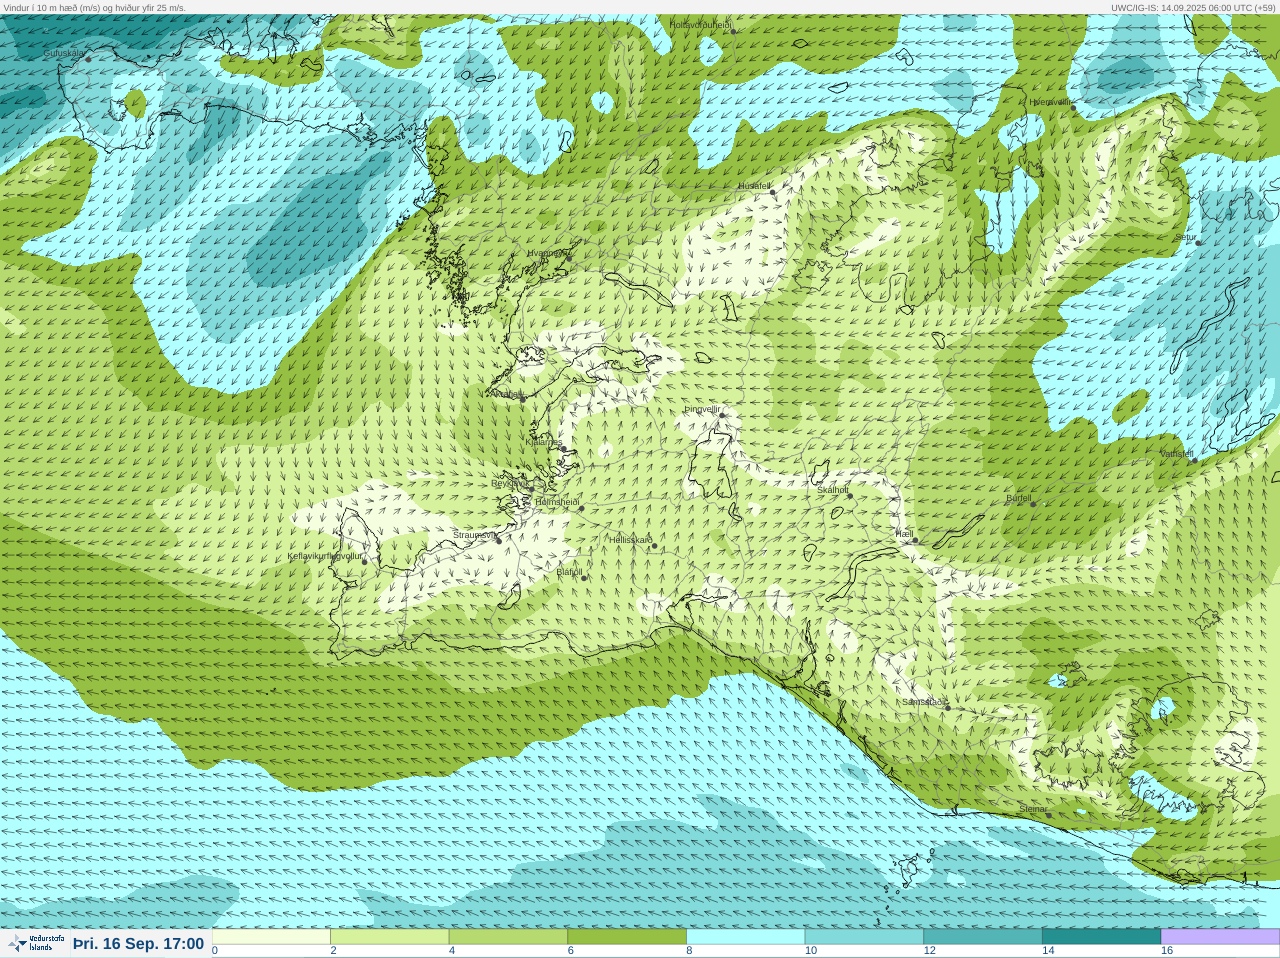
Task: Select the 14–16 m/s dark teal legend color
Action: tap(1101, 937)
